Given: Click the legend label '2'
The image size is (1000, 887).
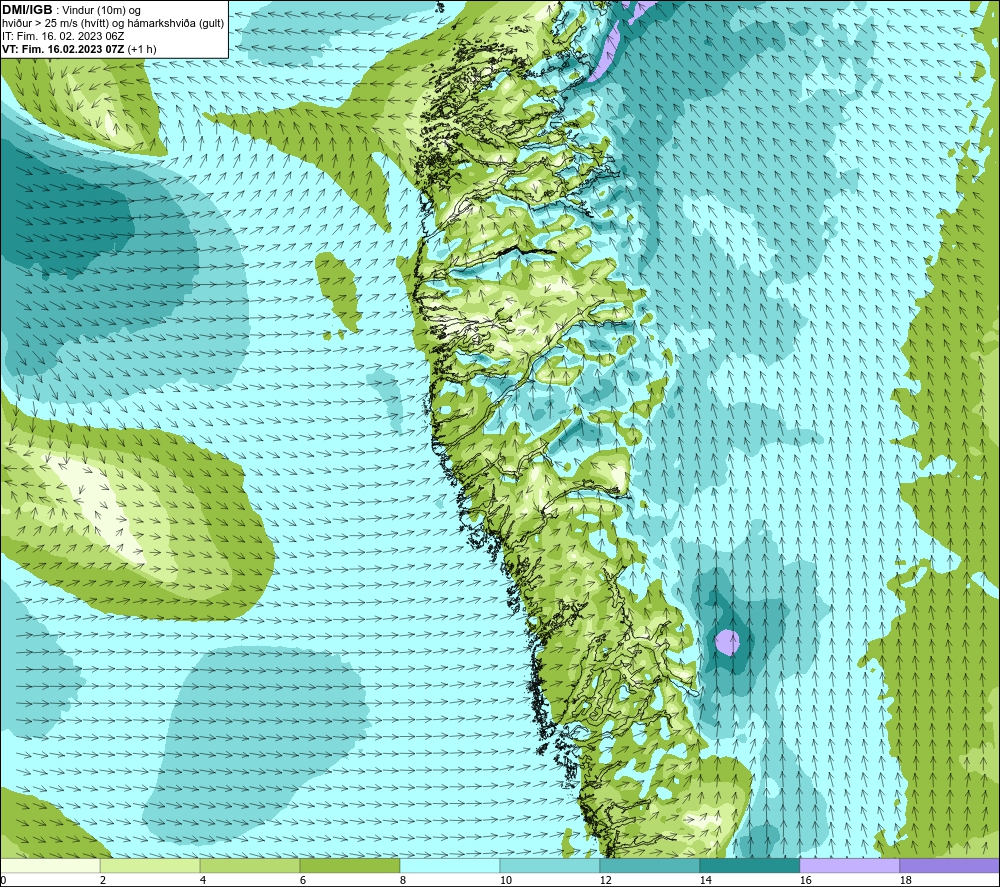Looking at the screenshot, I should click(x=103, y=880).
